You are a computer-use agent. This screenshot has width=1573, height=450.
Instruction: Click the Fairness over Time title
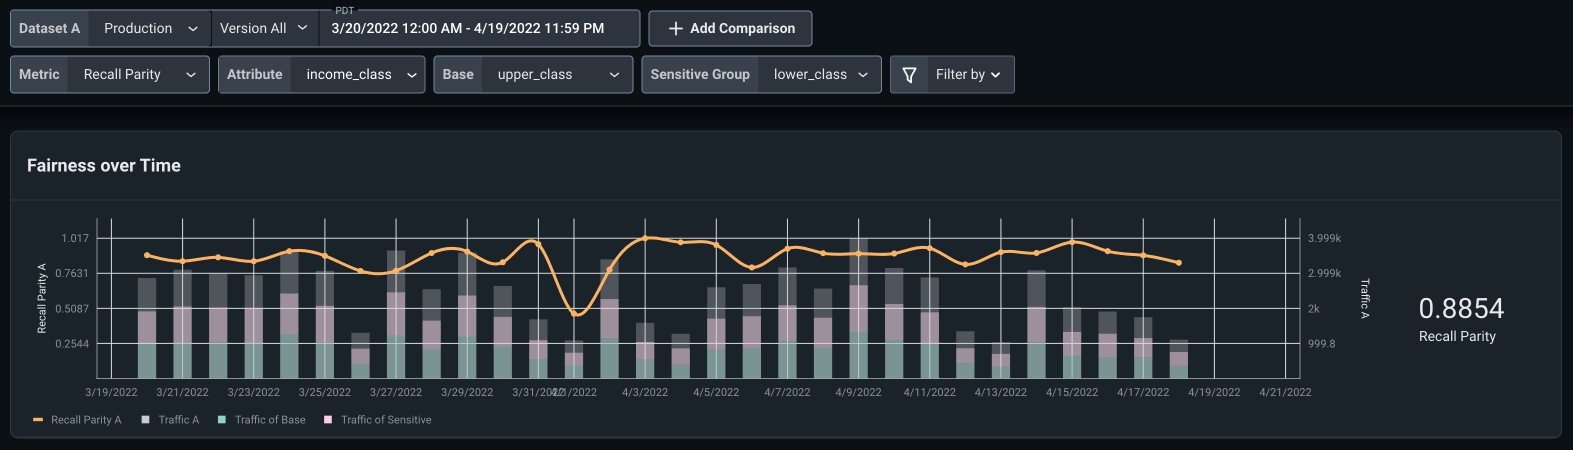coord(104,166)
